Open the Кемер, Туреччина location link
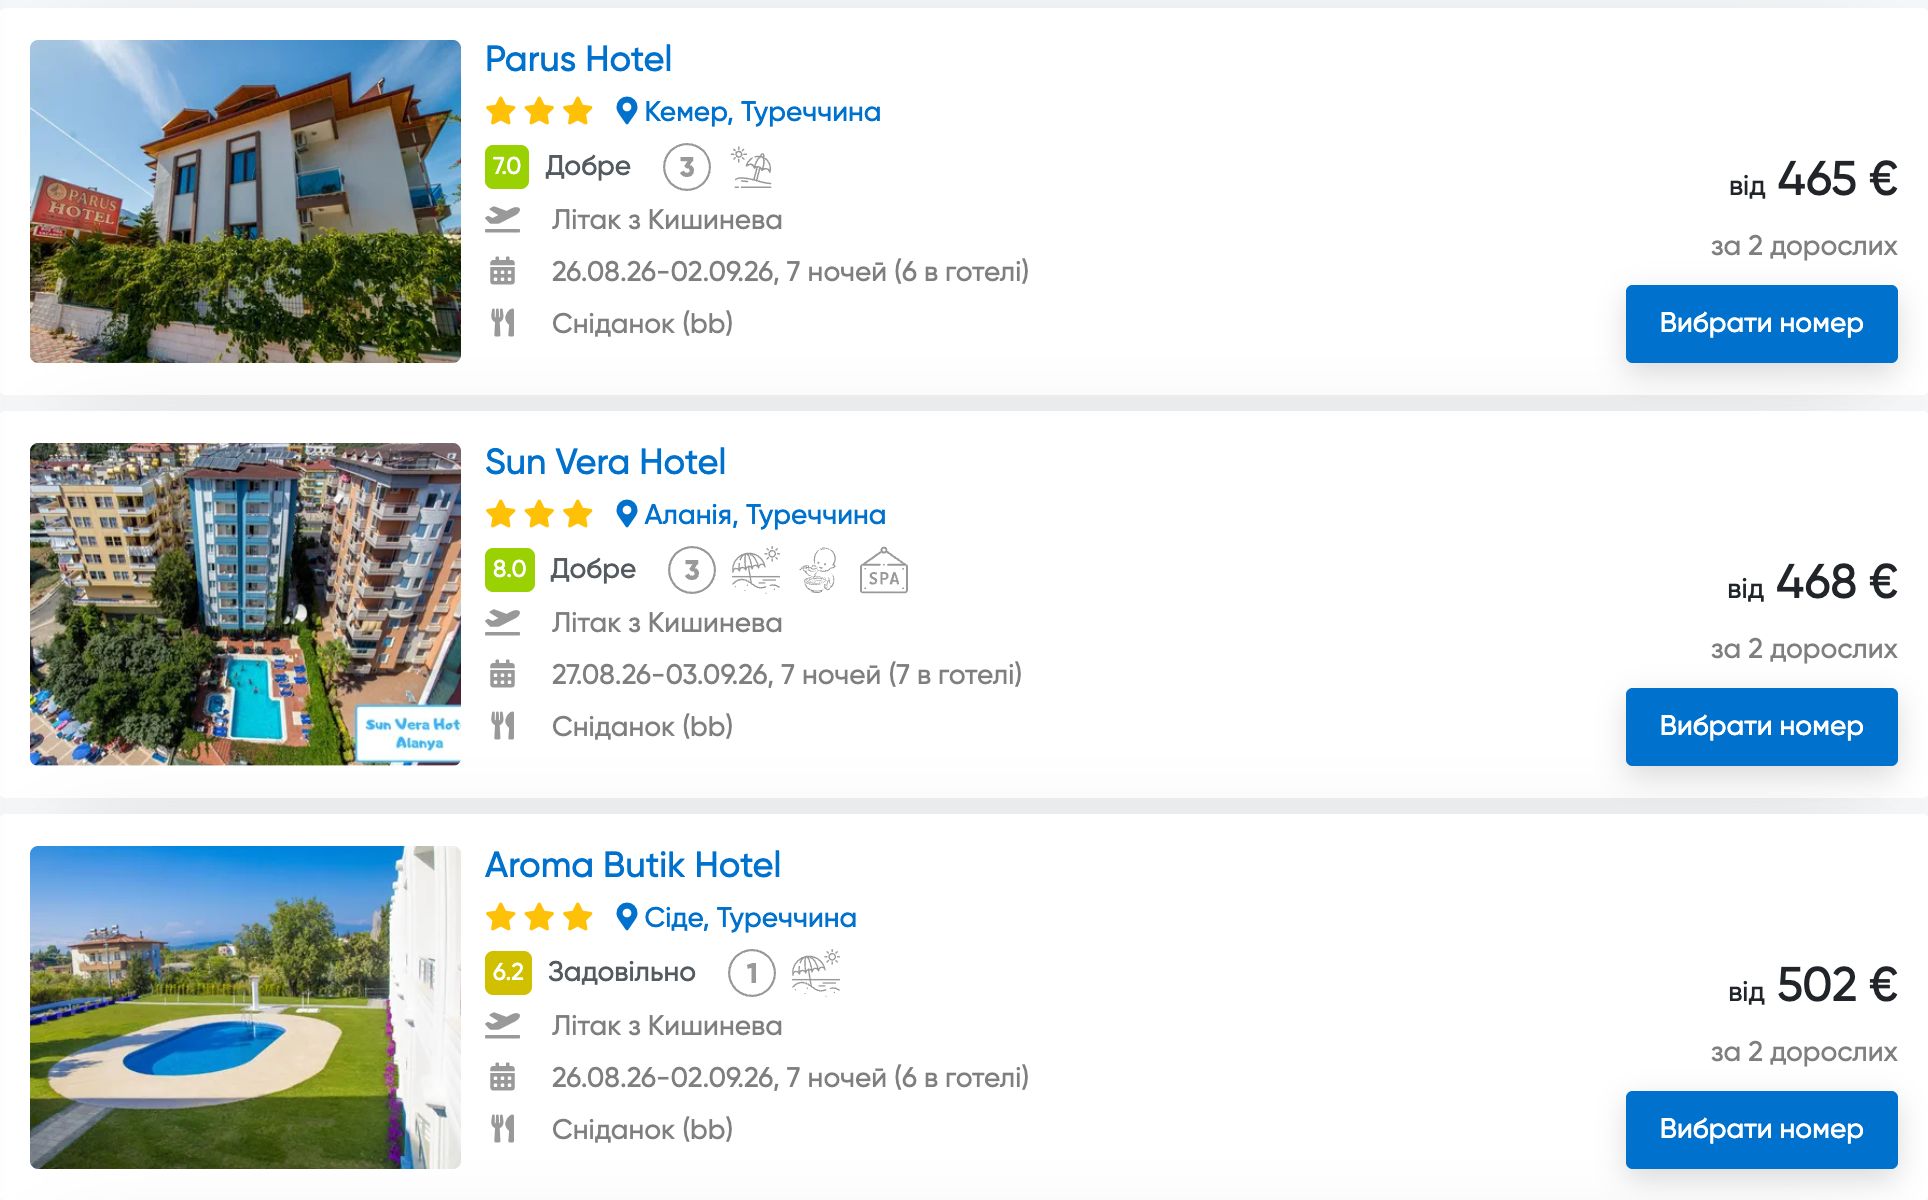This screenshot has width=1928, height=1200. pos(749,111)
